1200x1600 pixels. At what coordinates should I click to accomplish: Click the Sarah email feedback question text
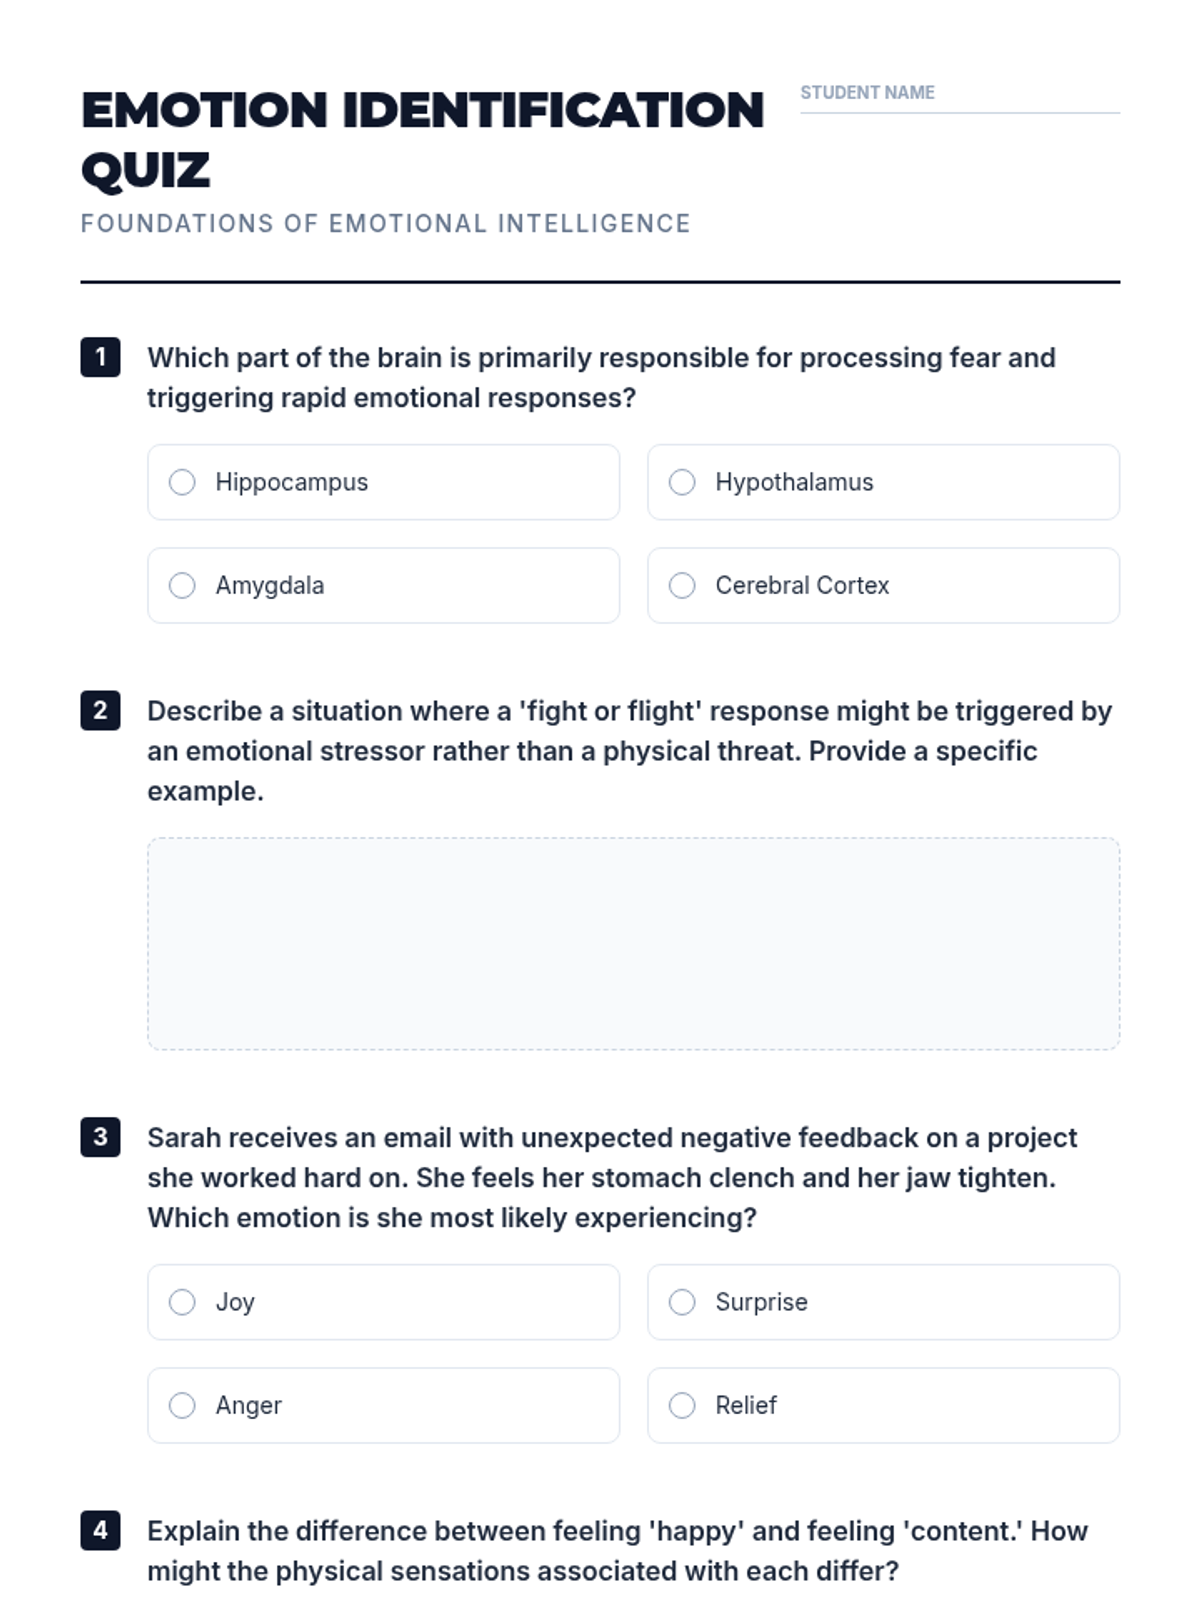pyautogui.click(x=611, y=1177)
